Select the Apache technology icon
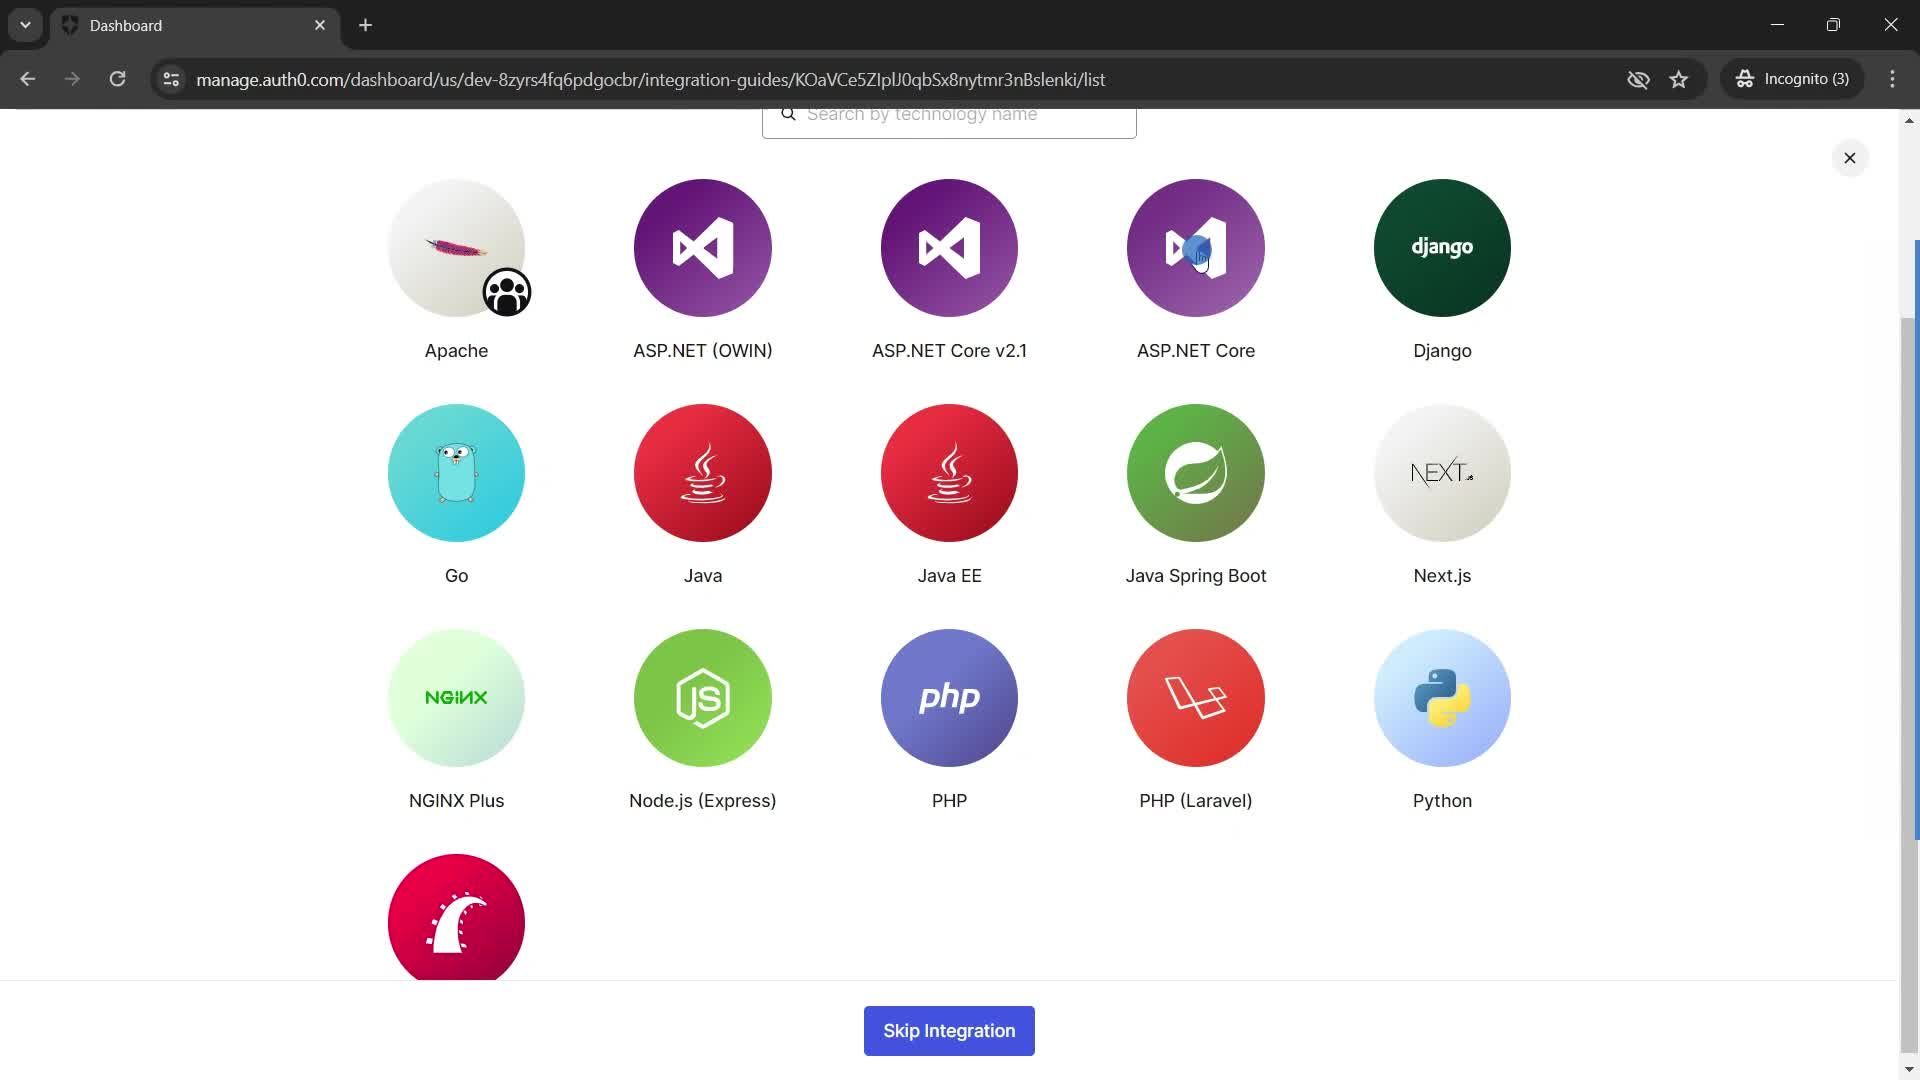 [x=456, y=248]
